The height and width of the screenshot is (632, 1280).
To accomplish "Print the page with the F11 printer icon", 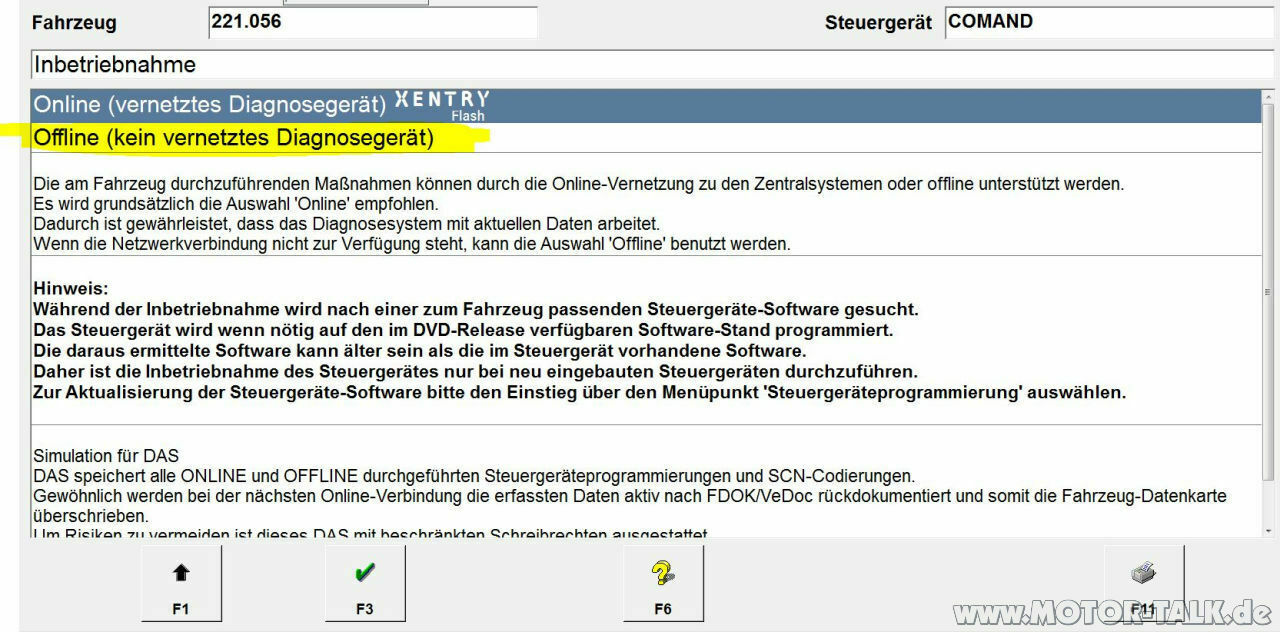I will pyautogui.click(x=1142, y=568).
